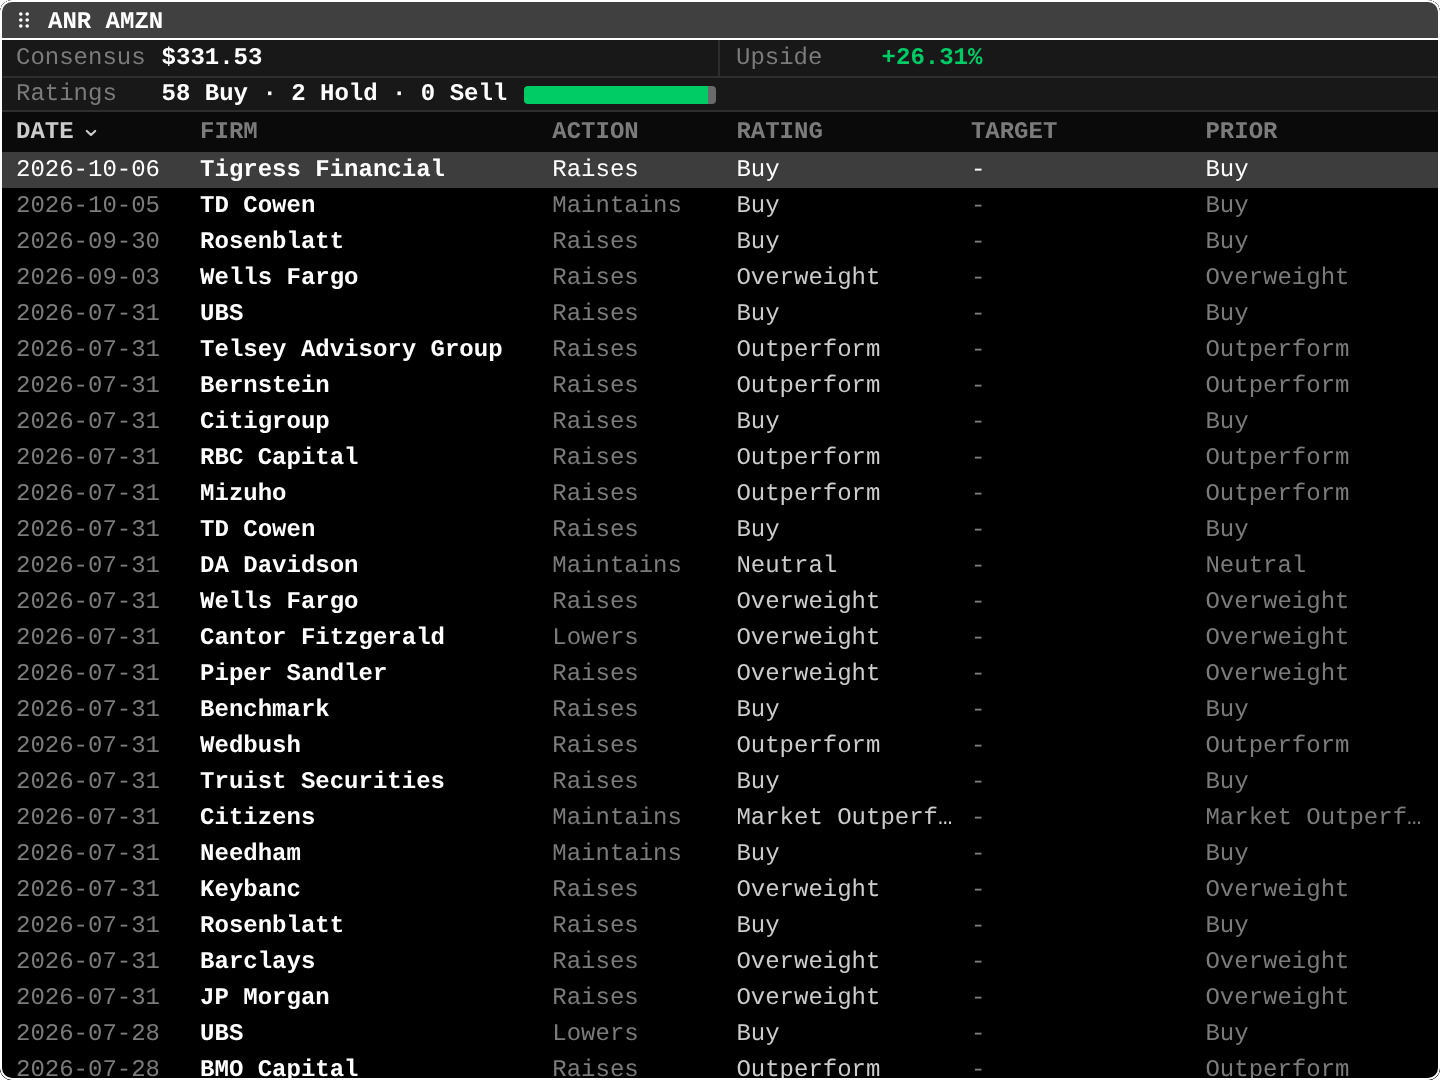1440x1080 pixels.
Task: Select the Tigress Financial row
Action: pos(720,169)
